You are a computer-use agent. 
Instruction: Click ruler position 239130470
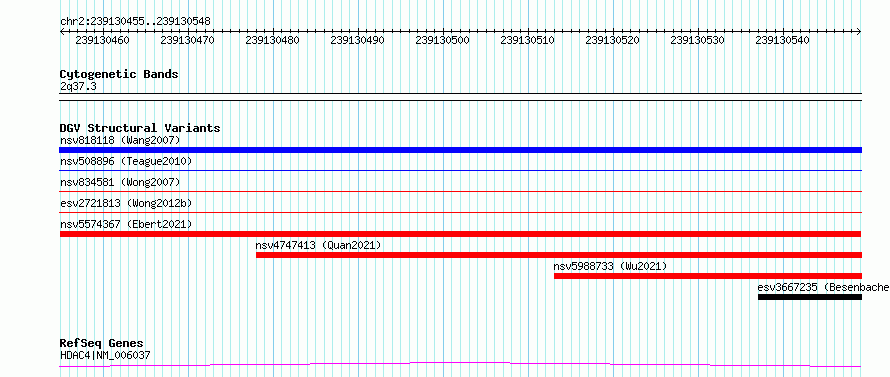click(x=187, y=41)
